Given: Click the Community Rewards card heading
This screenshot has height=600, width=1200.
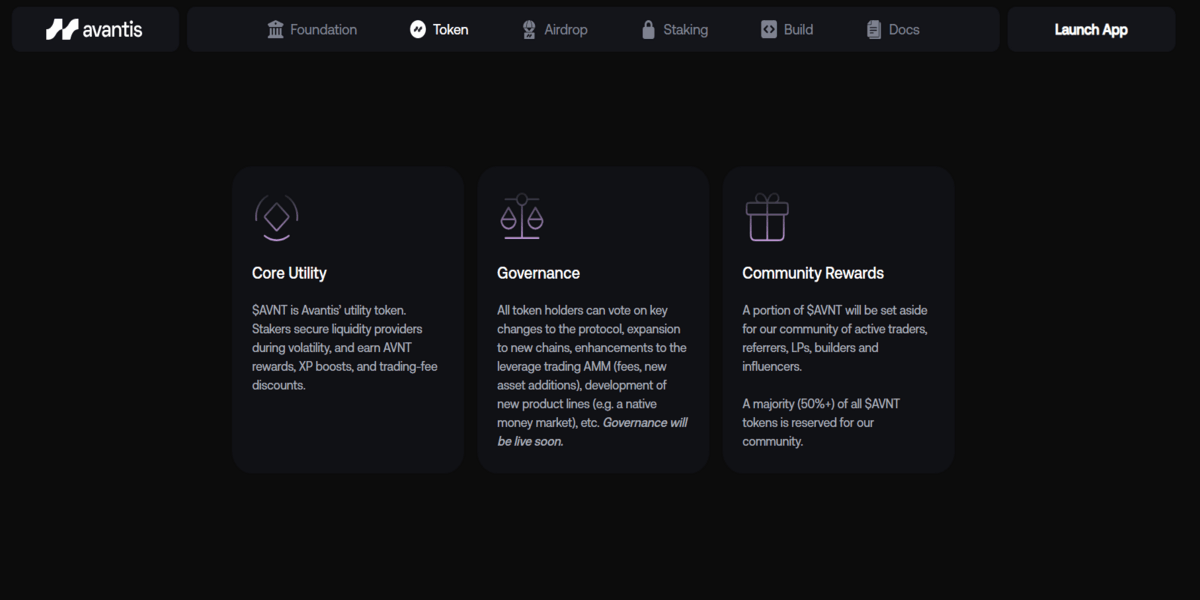Looking at the screenshot, I should [x=813, y=273].
